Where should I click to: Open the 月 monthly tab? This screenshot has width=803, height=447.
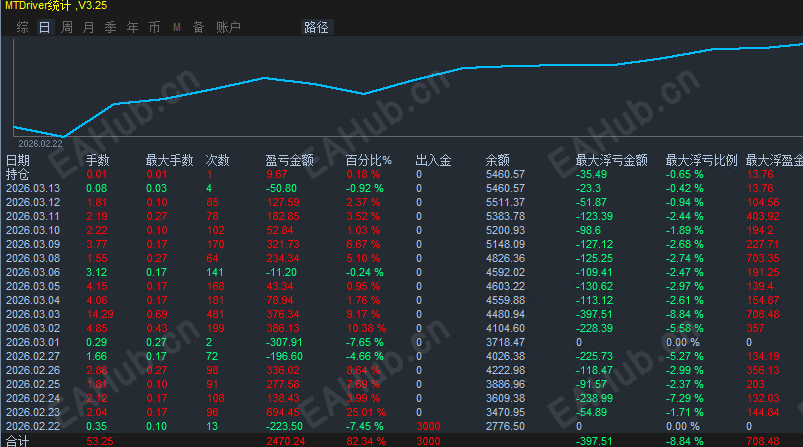(89, 27)
